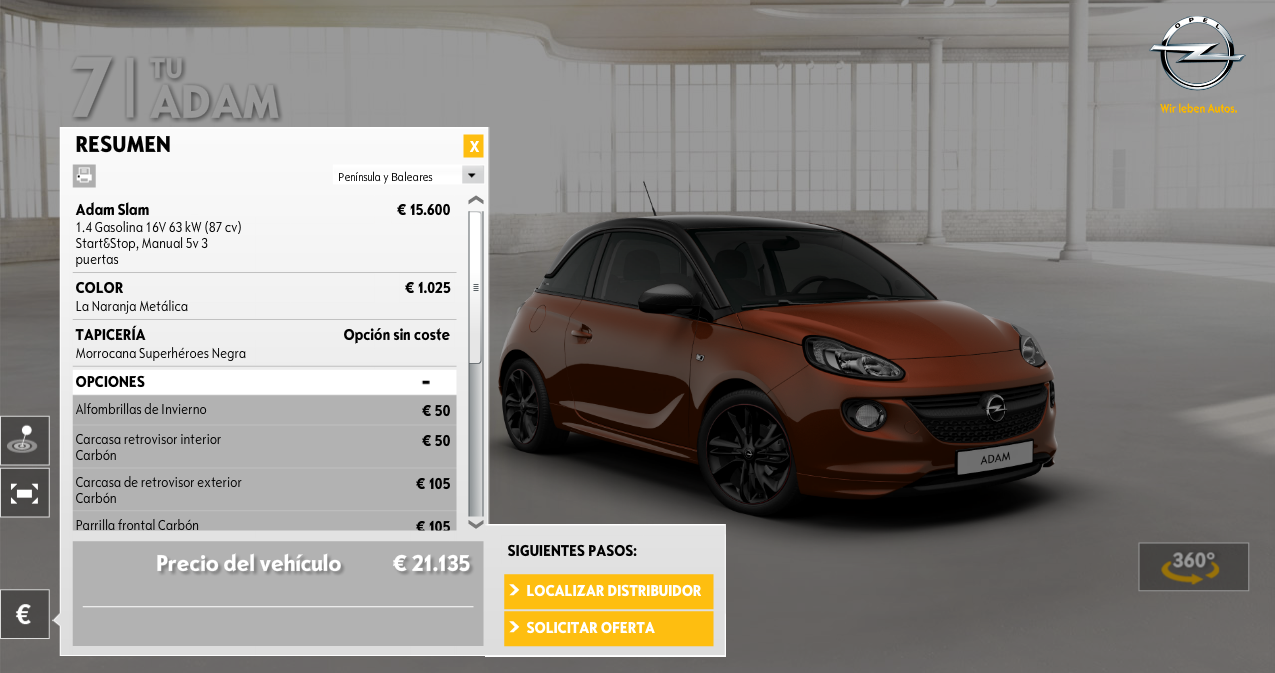The width and height of the screenshot is (1275, 673).
Task: Select the Adam Slam model title
Action: point(112,210)
